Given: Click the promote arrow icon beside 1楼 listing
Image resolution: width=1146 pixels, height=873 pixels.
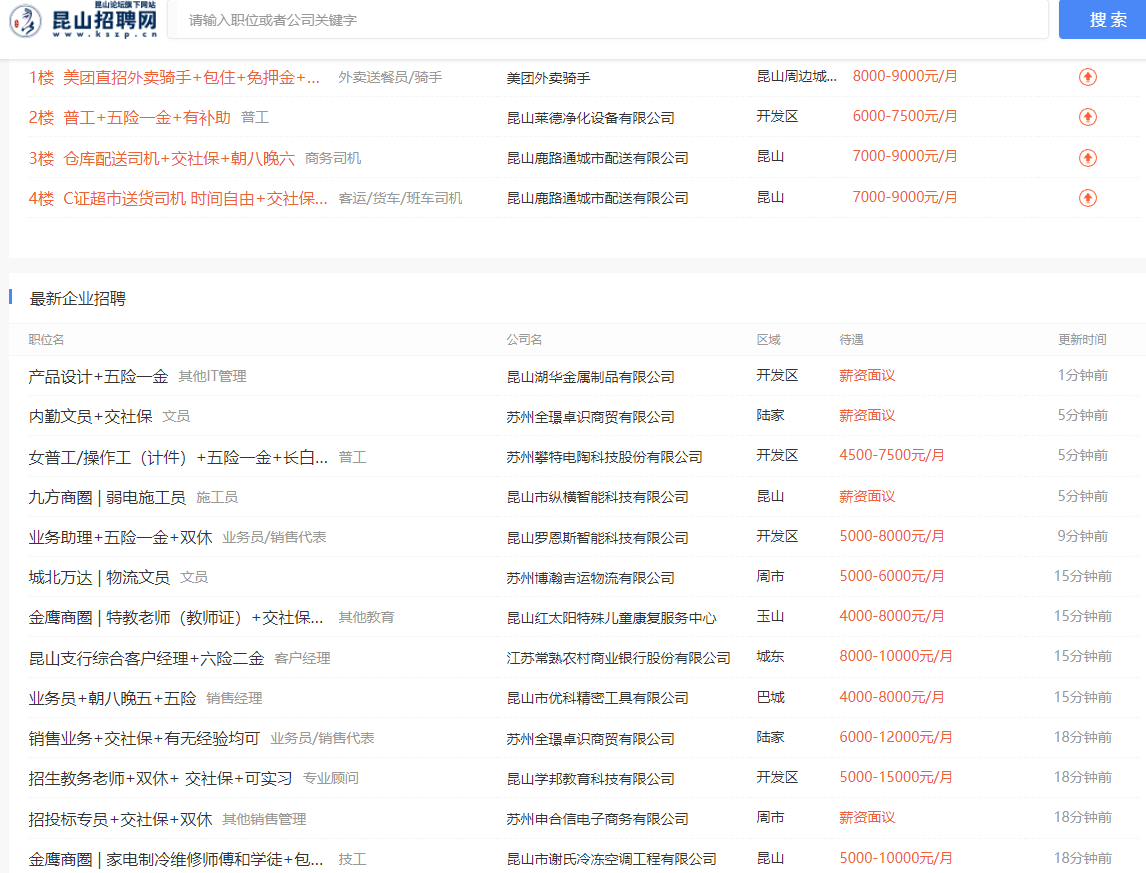Looking at the screenshot, I should pyautogui.click(x=1087, y=75).
